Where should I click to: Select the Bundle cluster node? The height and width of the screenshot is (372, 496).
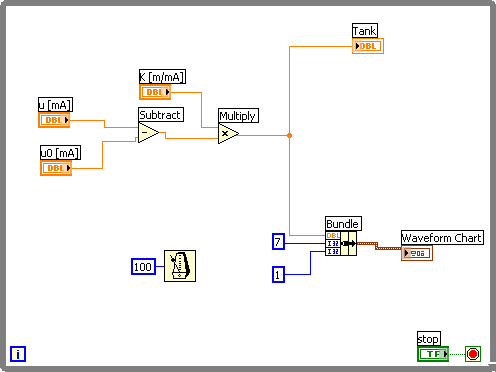pos(341,244)
